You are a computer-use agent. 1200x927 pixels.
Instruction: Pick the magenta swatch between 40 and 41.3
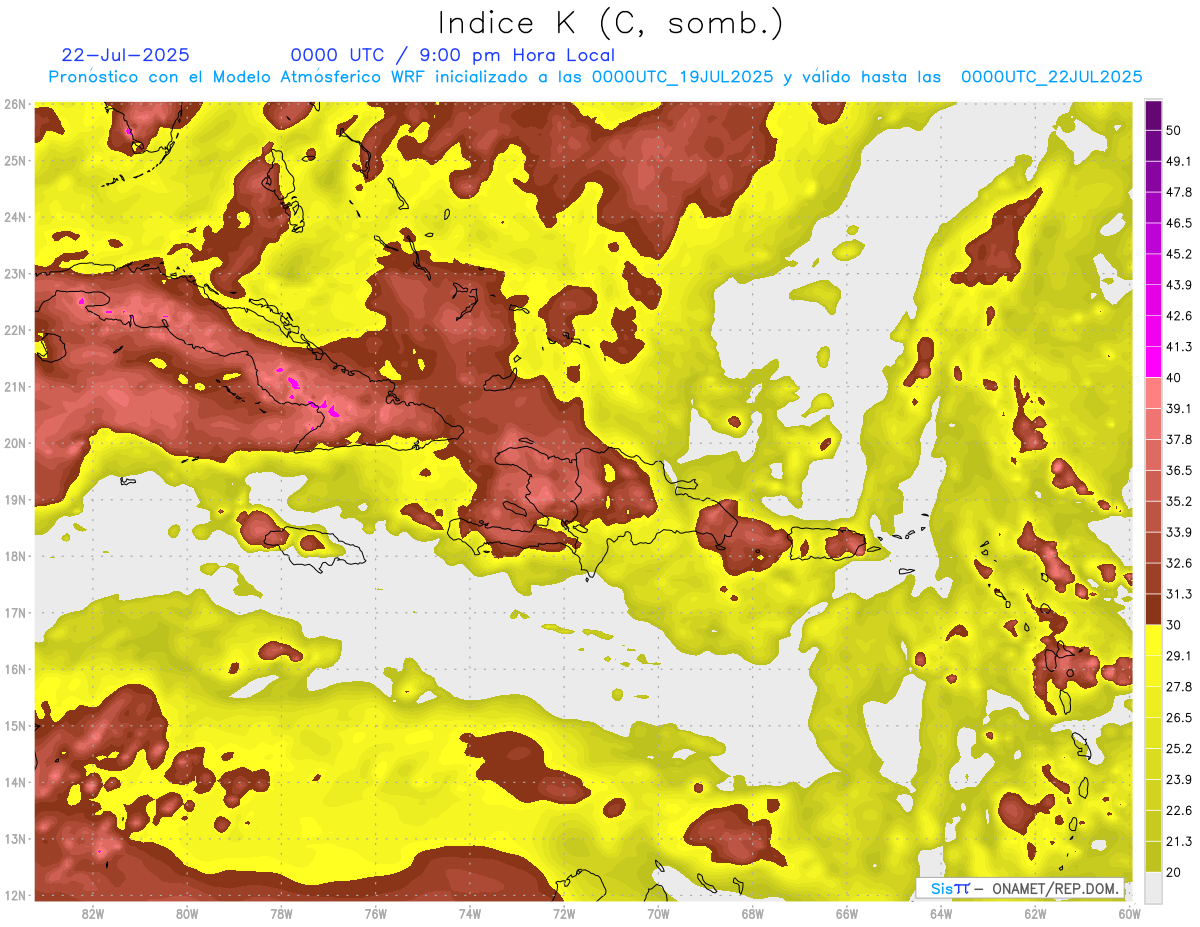pyautogui.click(x=1153, y=362)
